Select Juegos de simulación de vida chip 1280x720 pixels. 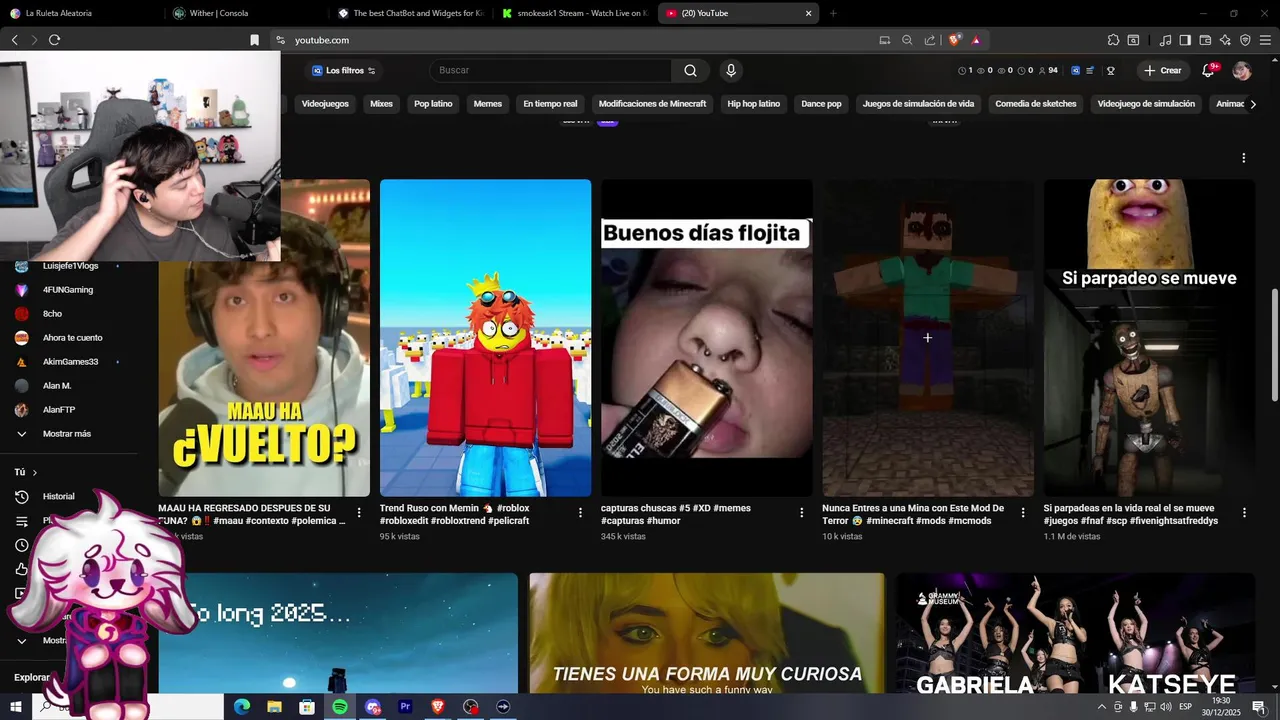pyautogui.click(x=918, y=104)
